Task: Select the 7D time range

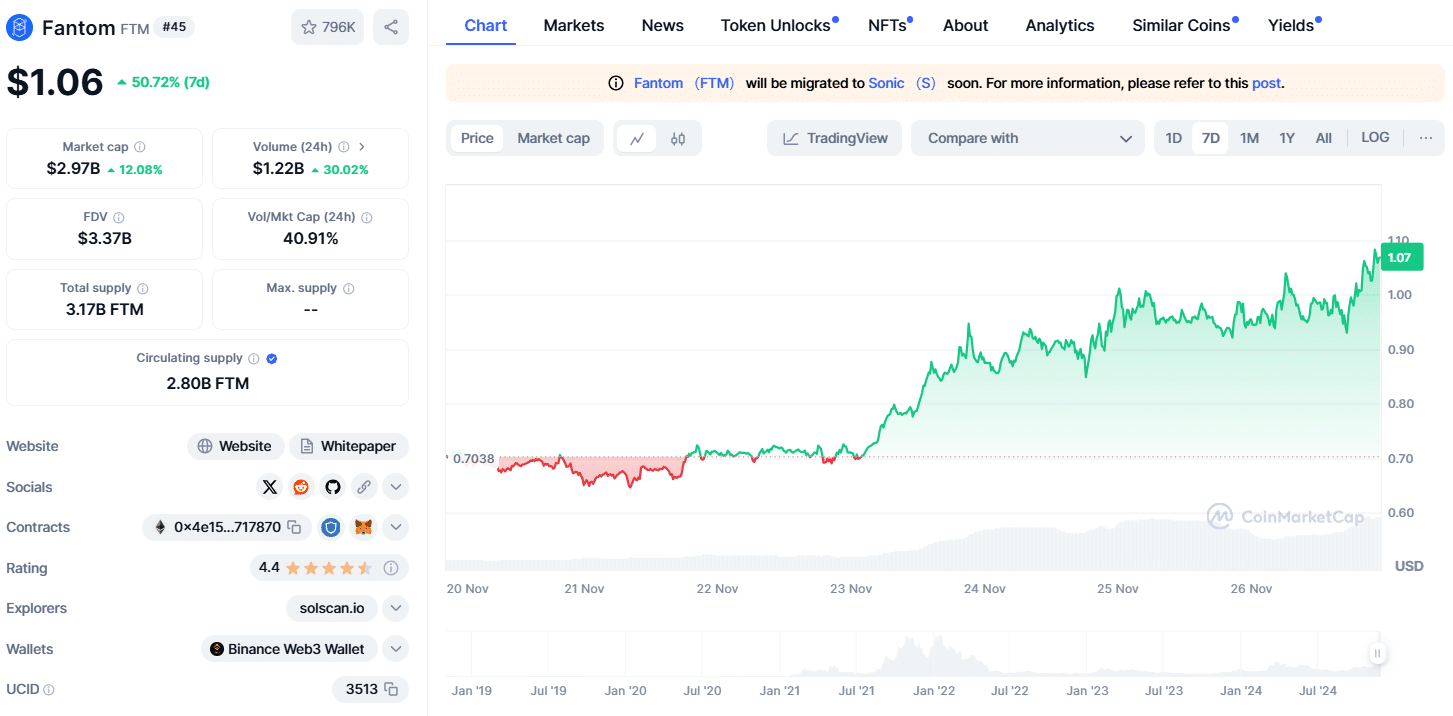Action: click(x=1210, y=138)
